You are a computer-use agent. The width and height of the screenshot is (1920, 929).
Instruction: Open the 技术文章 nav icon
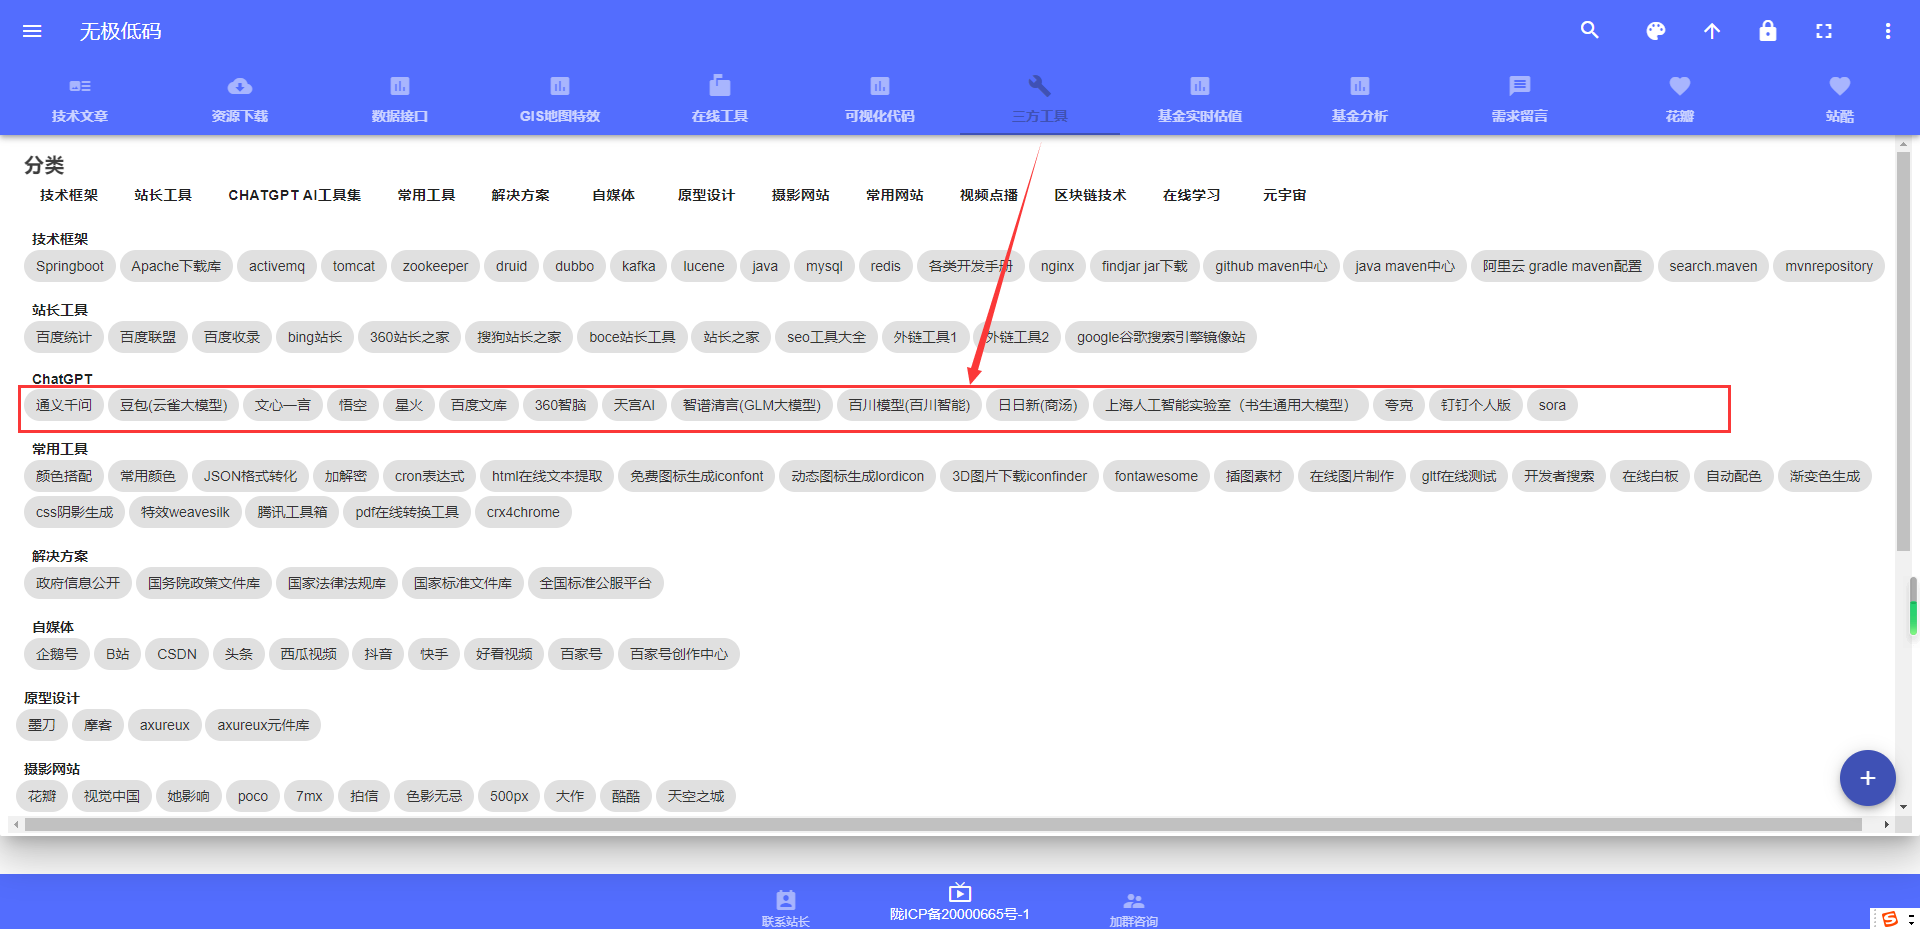click(x=80, y=86)
